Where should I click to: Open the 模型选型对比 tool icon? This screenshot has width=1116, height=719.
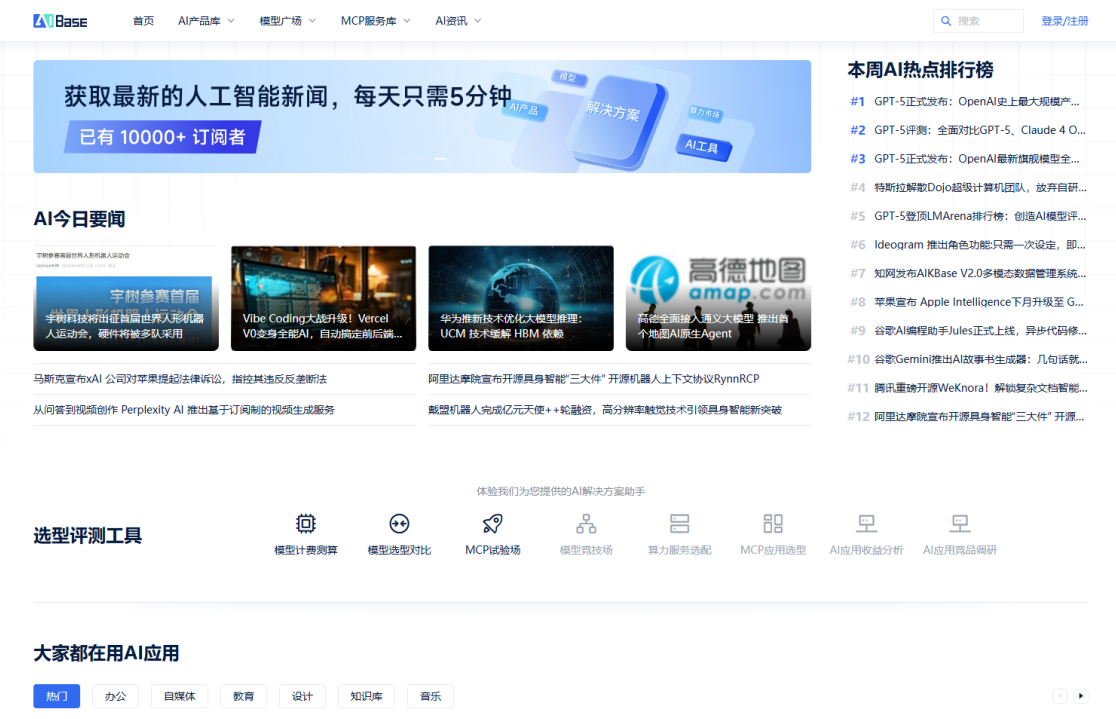point(399,524)
